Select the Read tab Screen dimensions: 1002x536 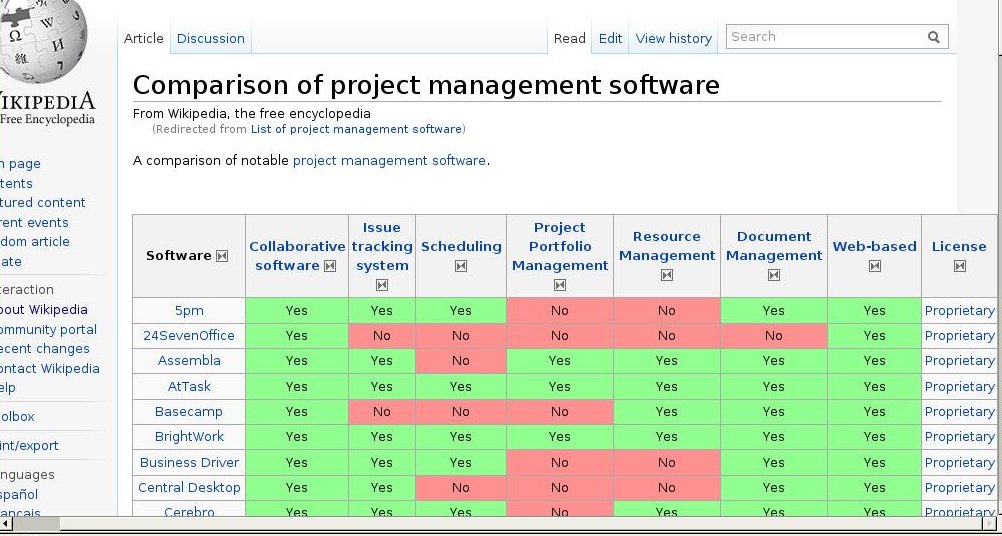click(569, 38)
